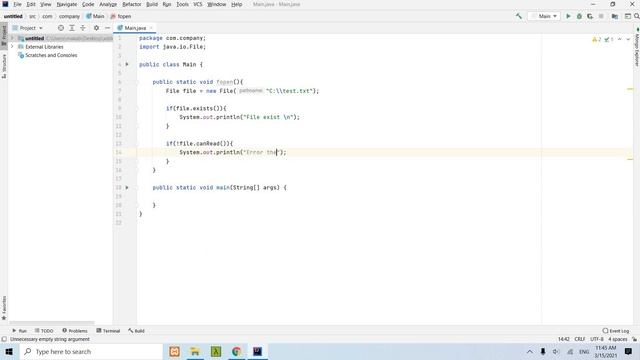Screen dimensions: 640x360
Task: Open the Terminal tool window tab
Action: click(108, 331)
